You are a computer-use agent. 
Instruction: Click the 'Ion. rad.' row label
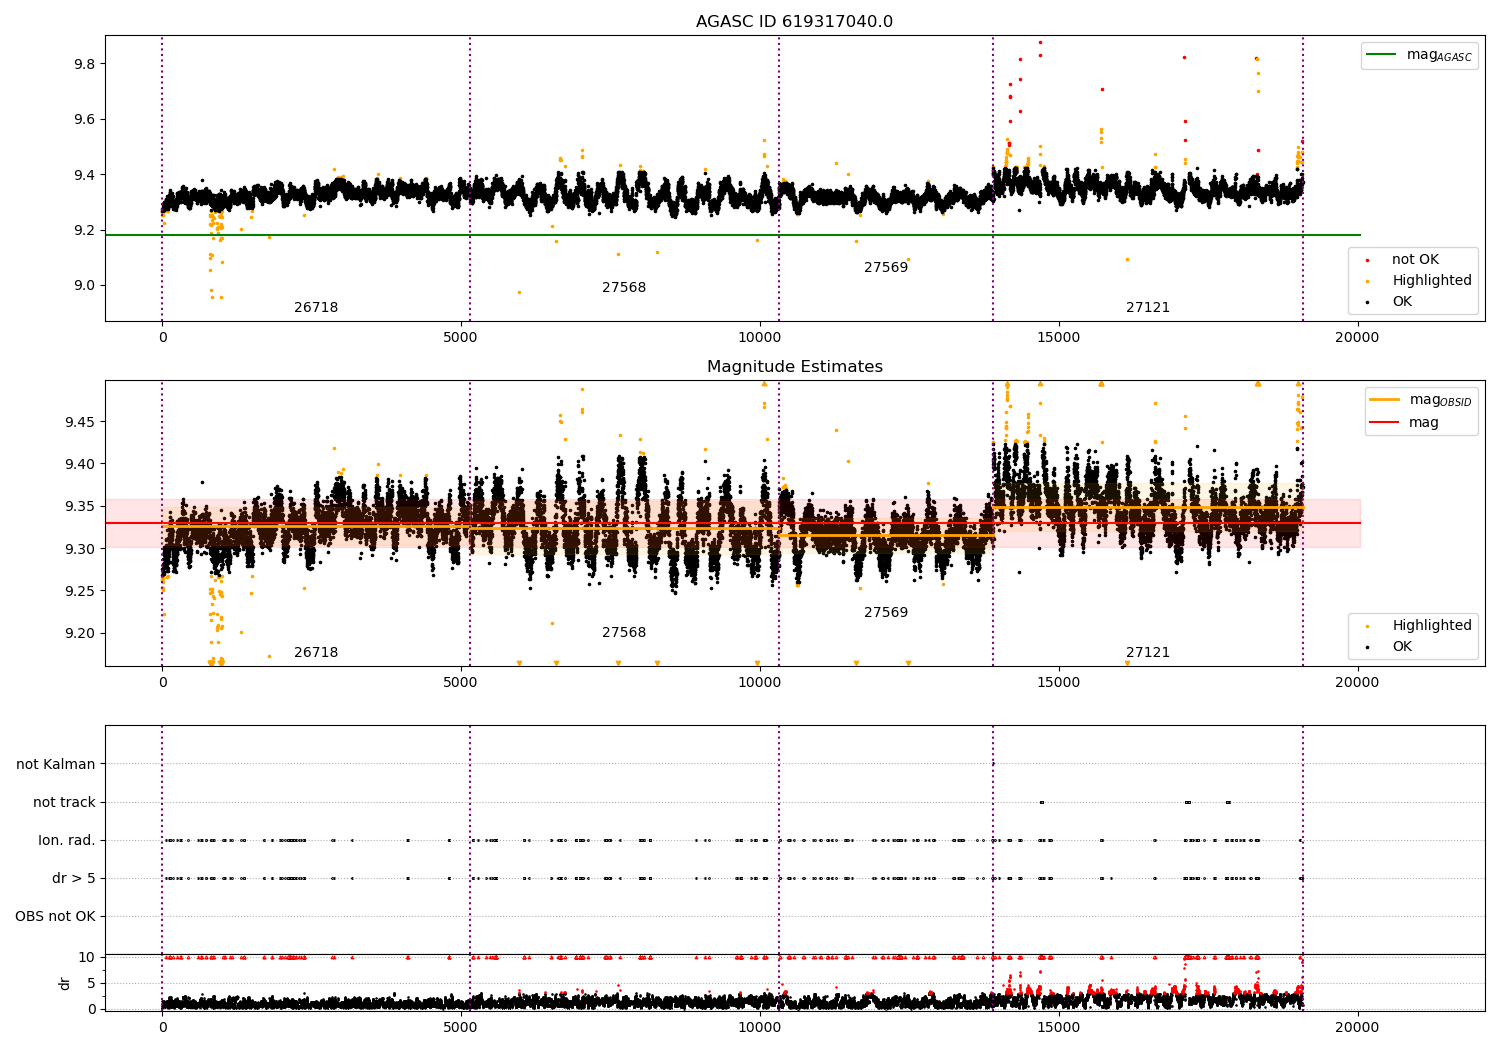point(67,841)
